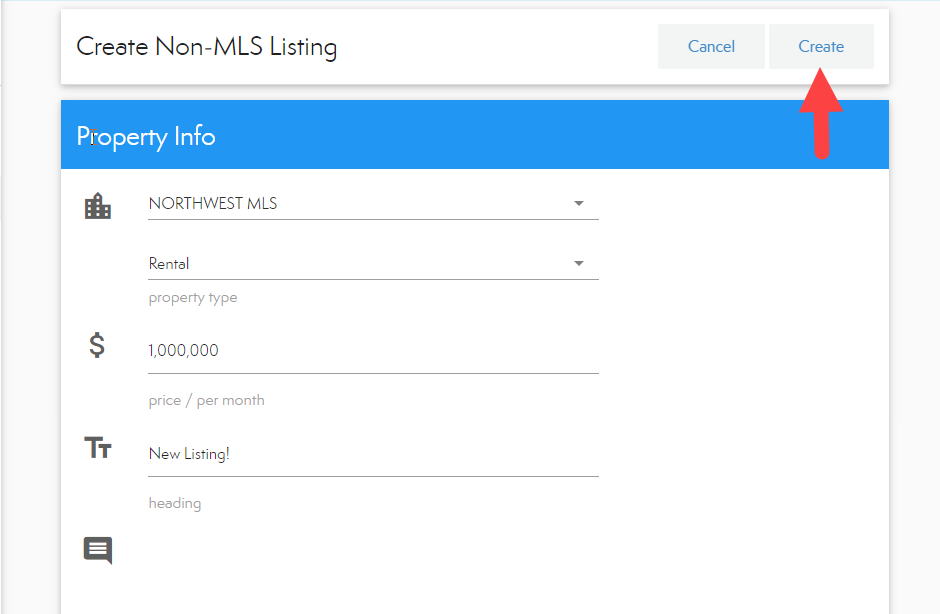Click the heading label under New Listing!
This screenshot has height=614, width=940.
175,504
